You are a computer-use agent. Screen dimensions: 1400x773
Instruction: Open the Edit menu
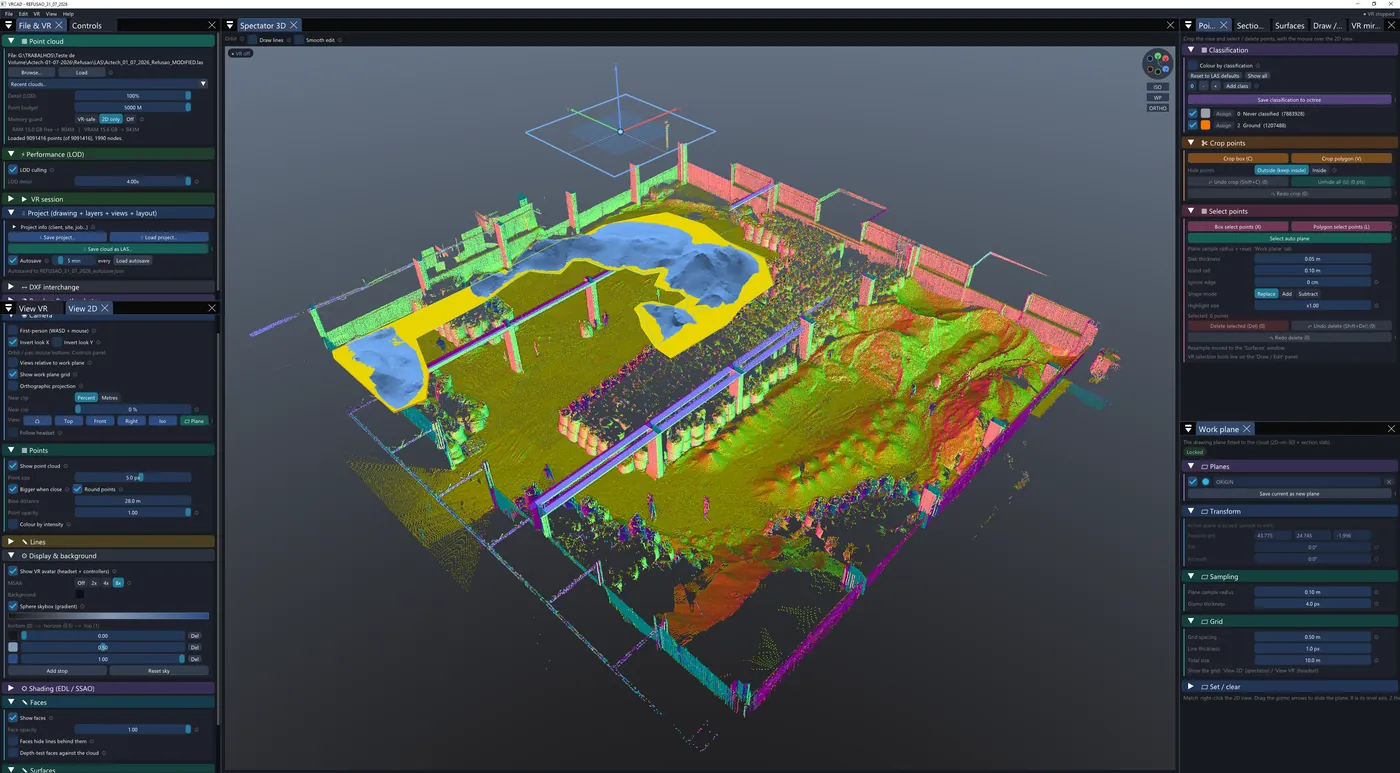point(23,14)
